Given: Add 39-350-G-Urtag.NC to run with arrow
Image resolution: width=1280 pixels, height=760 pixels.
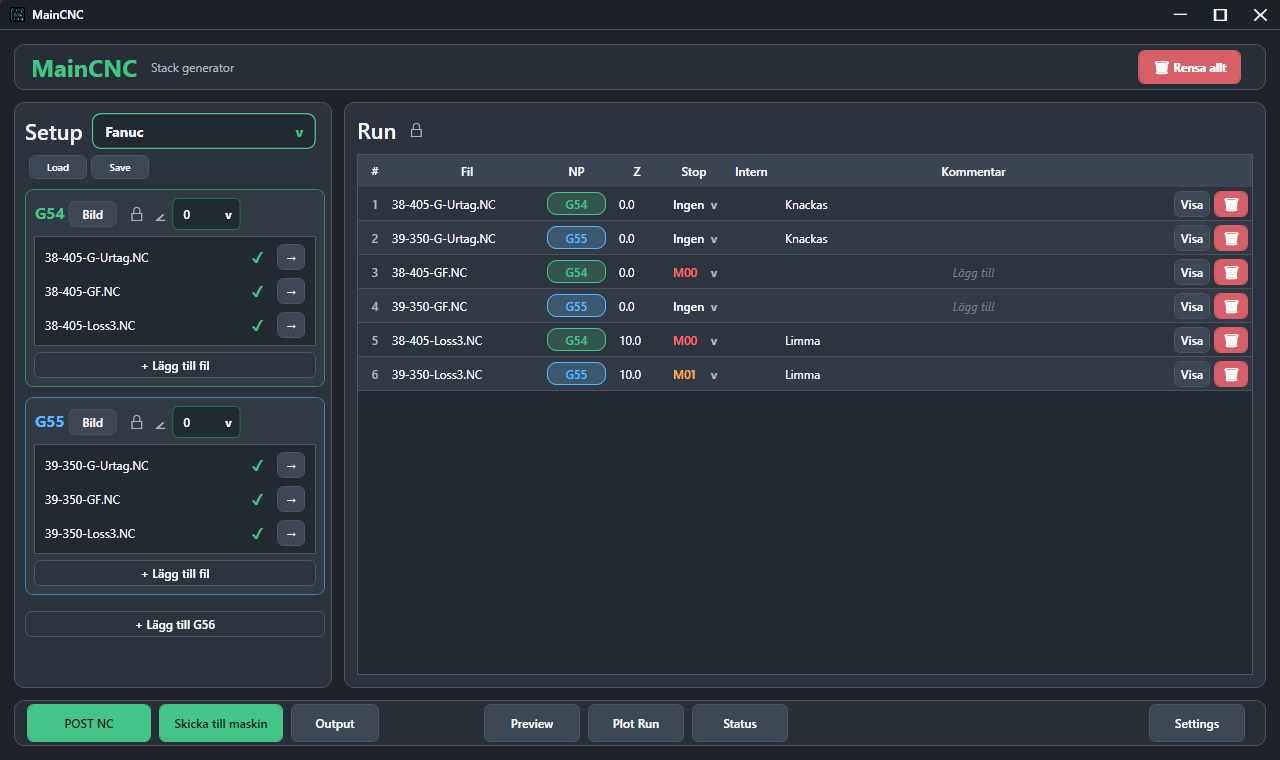Looking at the screenshot, I should coord(291,465).
